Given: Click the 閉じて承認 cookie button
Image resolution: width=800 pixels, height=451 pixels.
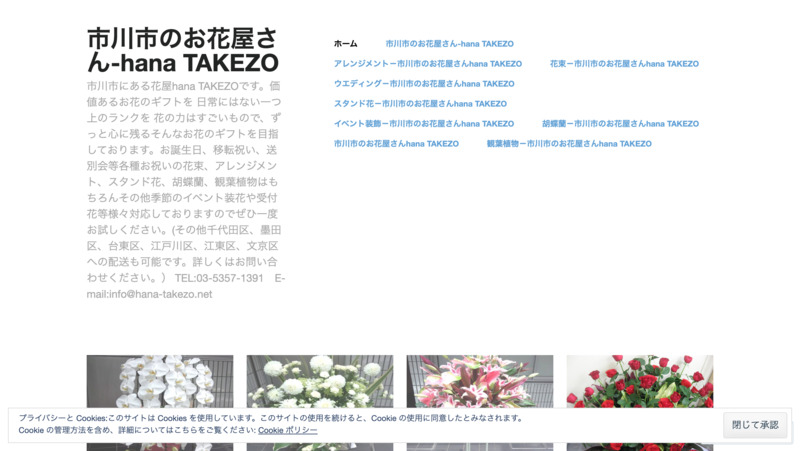Looking at the screenshot, I should pos(755,424).
